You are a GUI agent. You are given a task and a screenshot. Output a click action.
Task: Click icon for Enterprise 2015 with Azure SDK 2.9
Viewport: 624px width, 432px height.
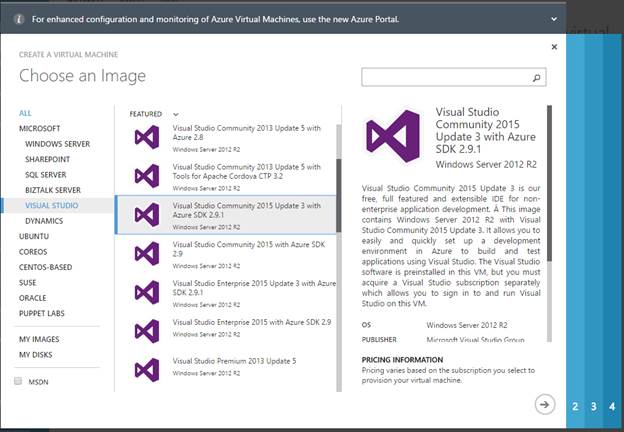tap(147, 331)
